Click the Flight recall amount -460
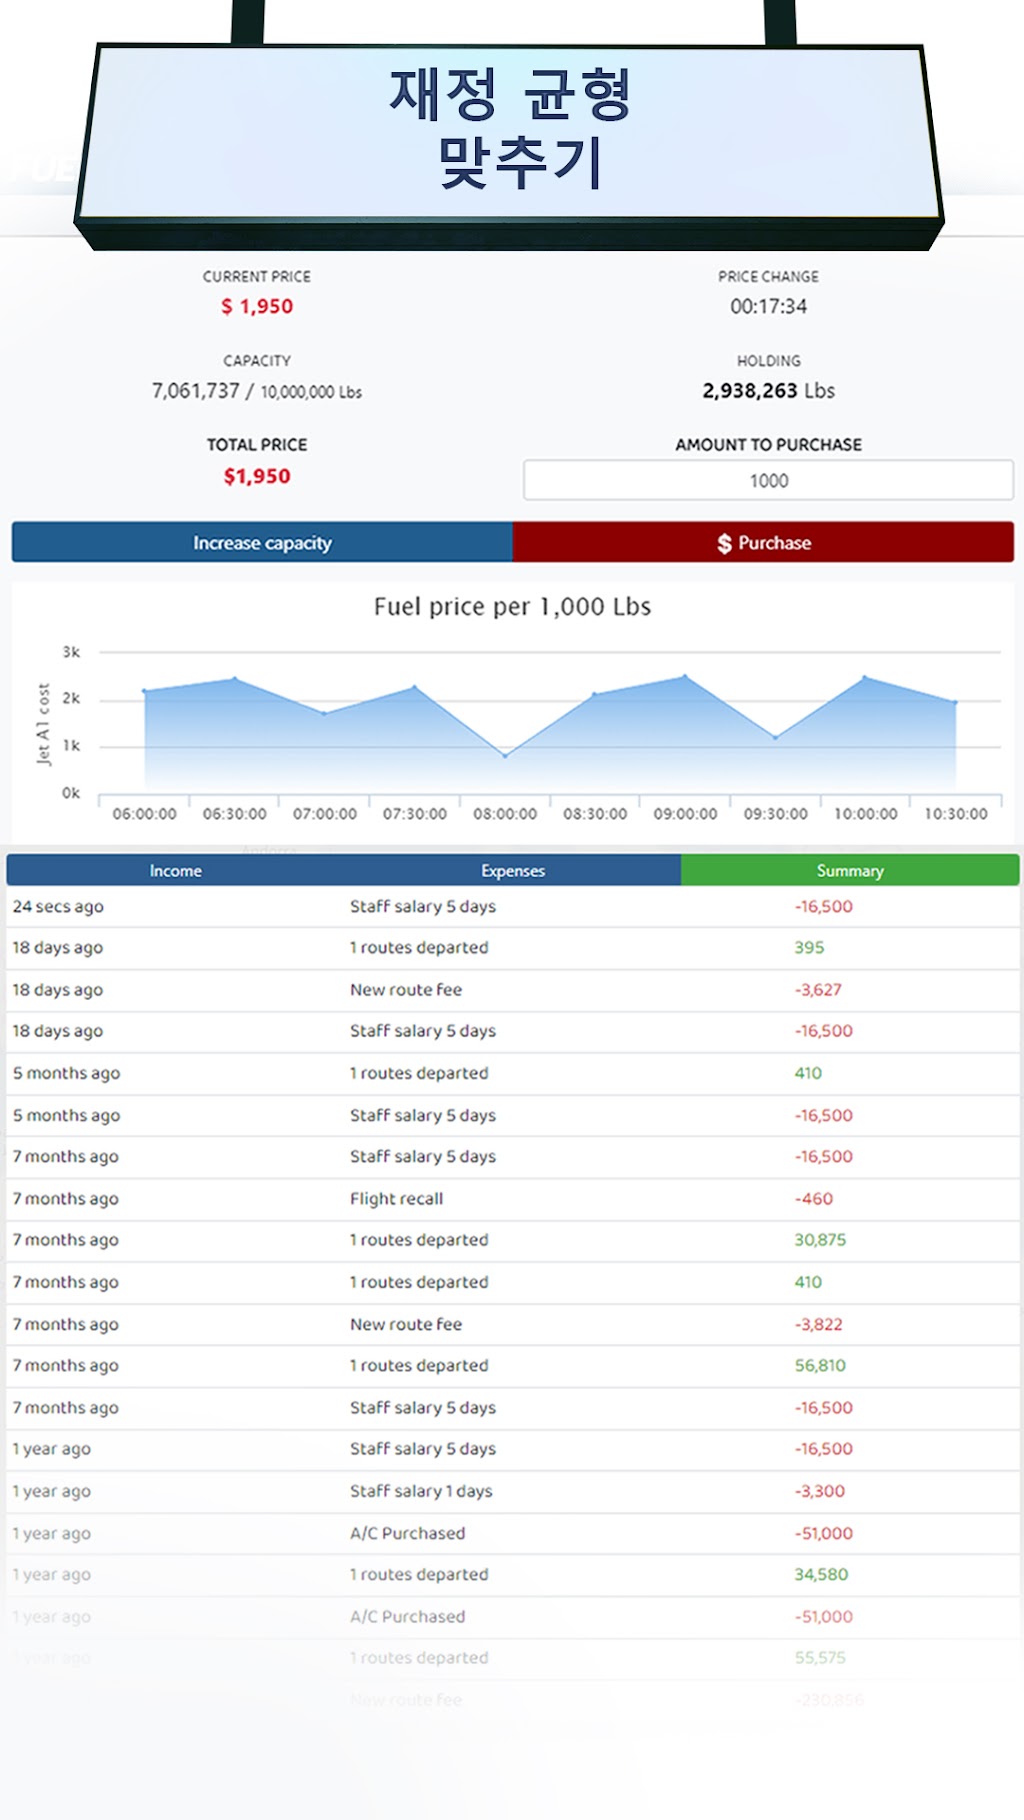 (813, 1199)
